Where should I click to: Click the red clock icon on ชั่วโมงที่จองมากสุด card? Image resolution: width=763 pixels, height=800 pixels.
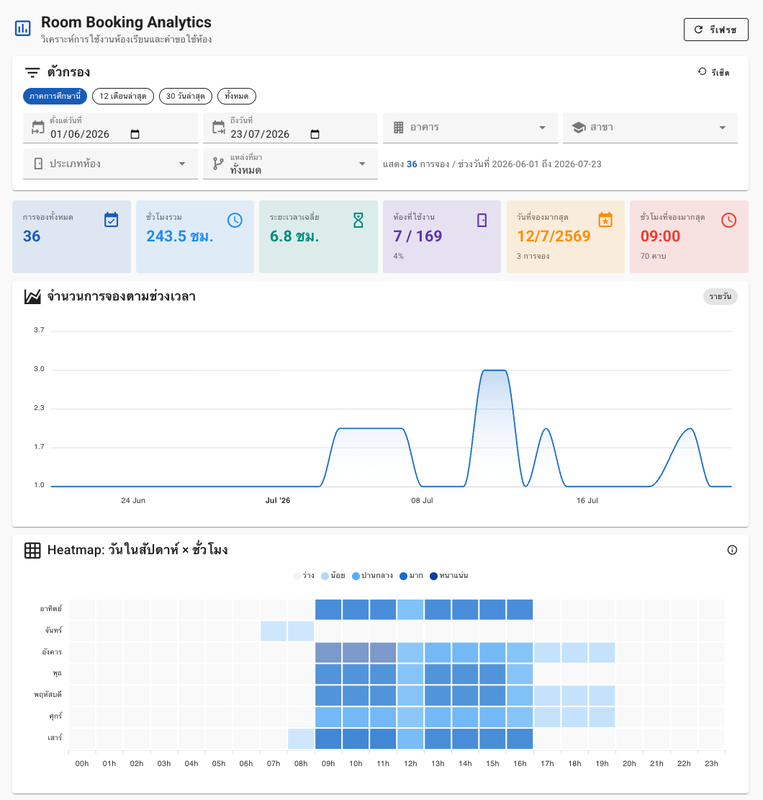click(729, 220)
